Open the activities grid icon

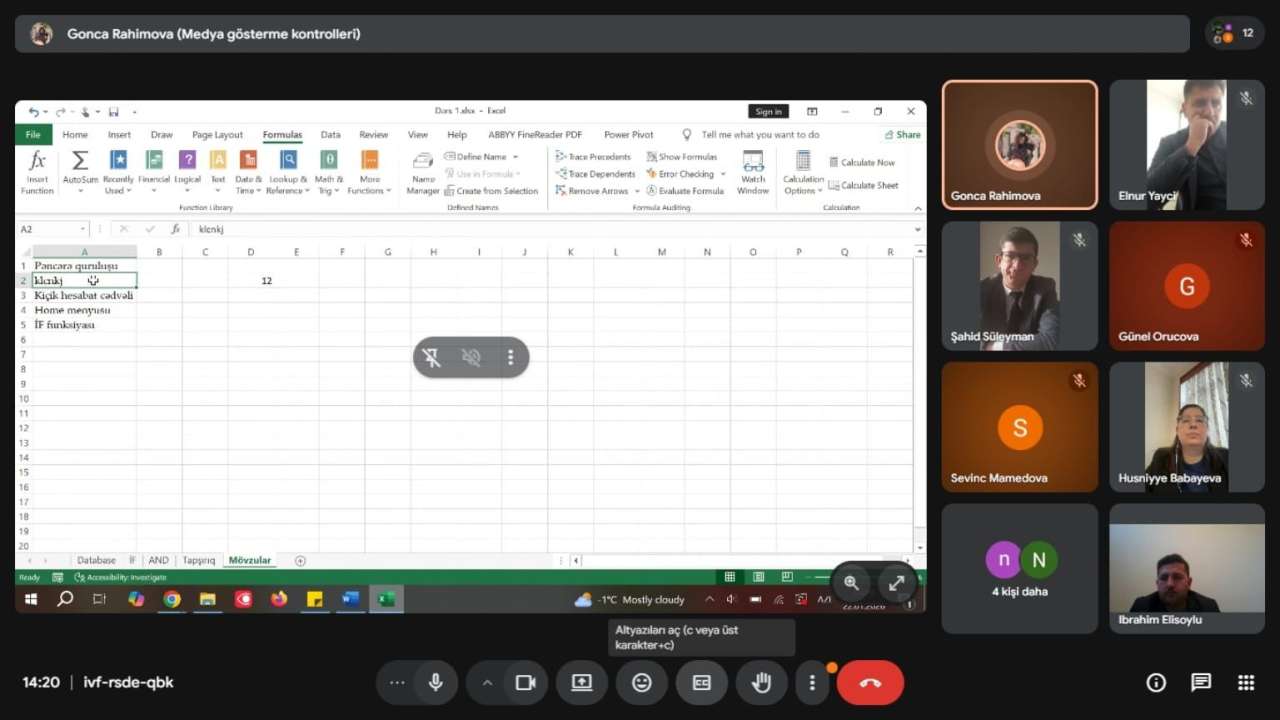[x=1246, y=683]
